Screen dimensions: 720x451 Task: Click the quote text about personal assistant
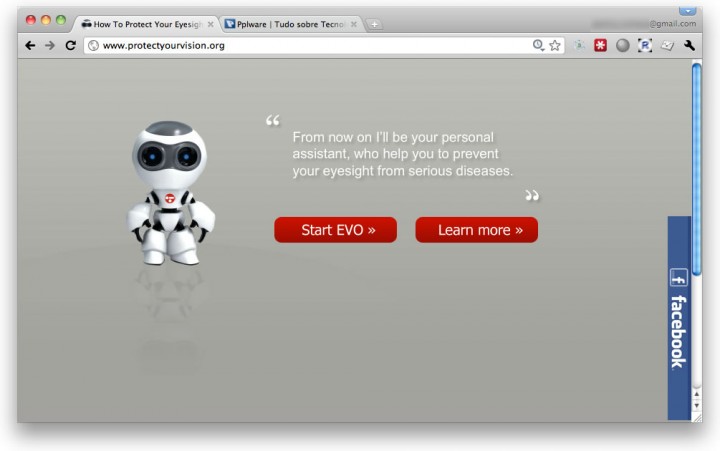(x=403, y=154)
